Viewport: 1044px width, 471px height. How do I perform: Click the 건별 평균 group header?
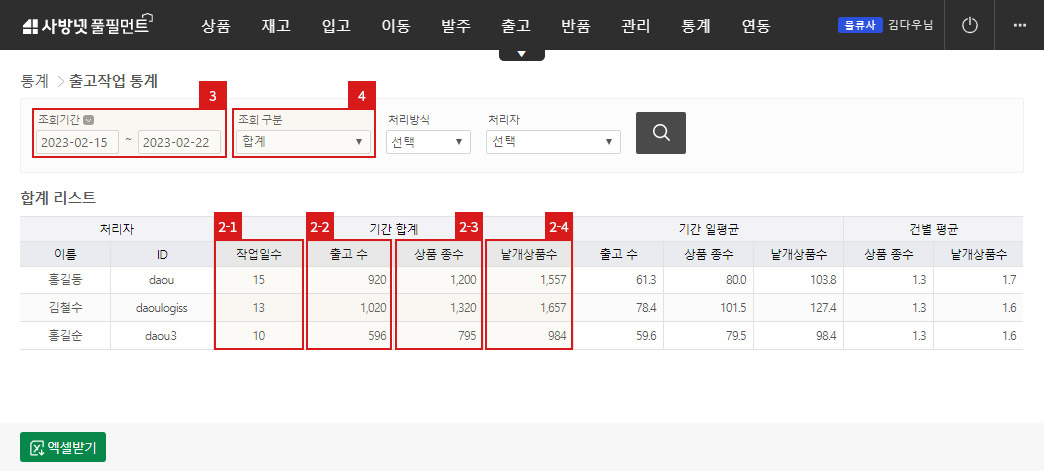coord(933,229)
